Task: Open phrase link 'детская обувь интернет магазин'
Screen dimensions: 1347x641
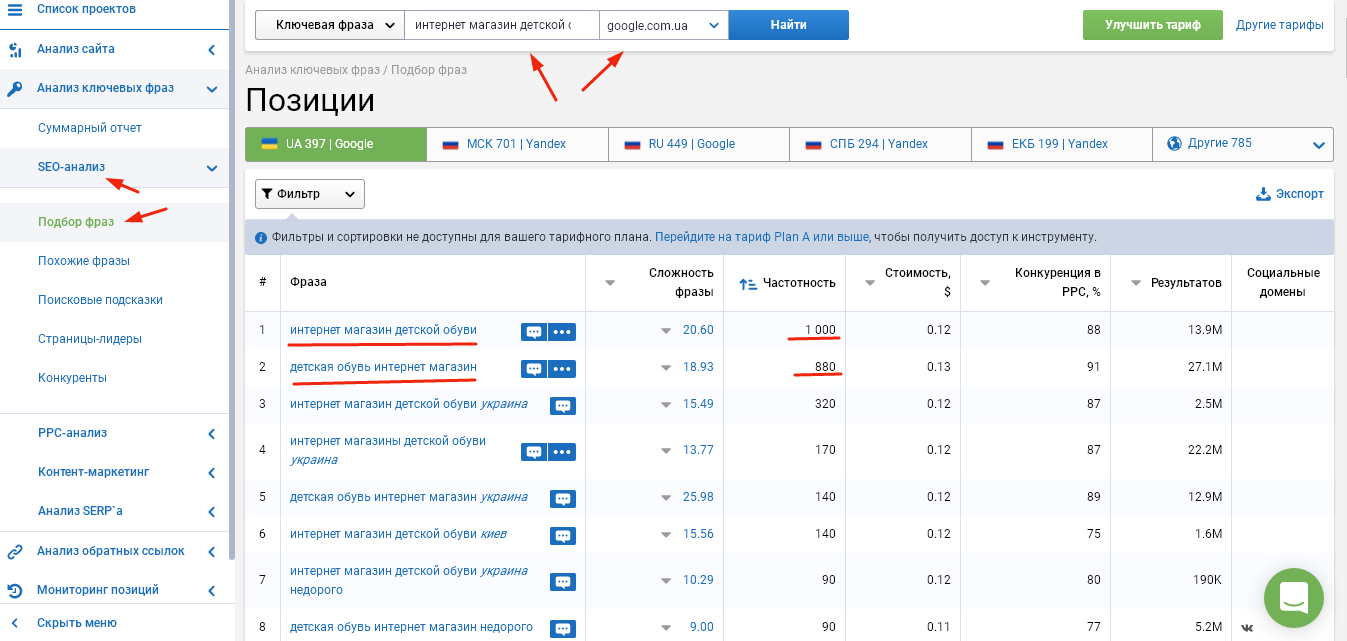Action: (x=383, y=367)
